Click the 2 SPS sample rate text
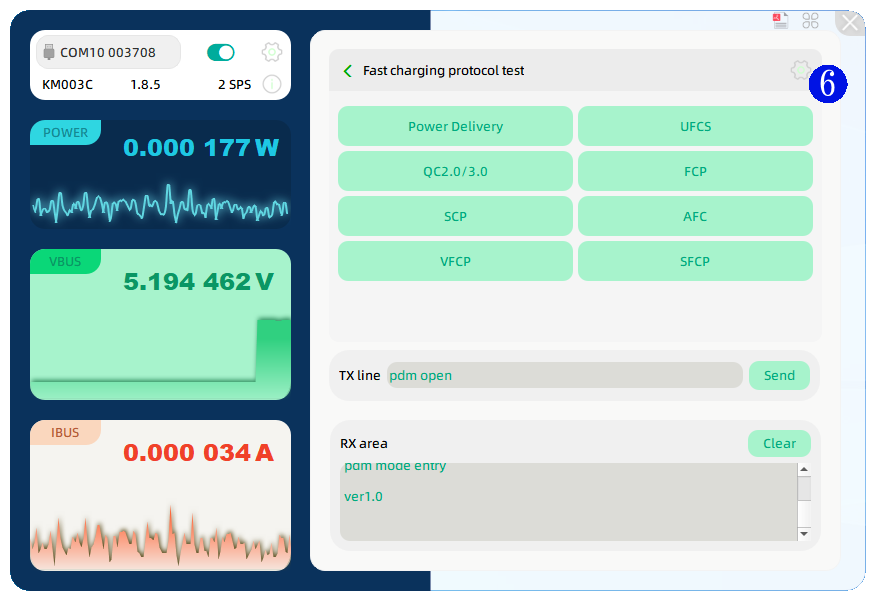The image size is (875, 600). [x=234, y=84]
